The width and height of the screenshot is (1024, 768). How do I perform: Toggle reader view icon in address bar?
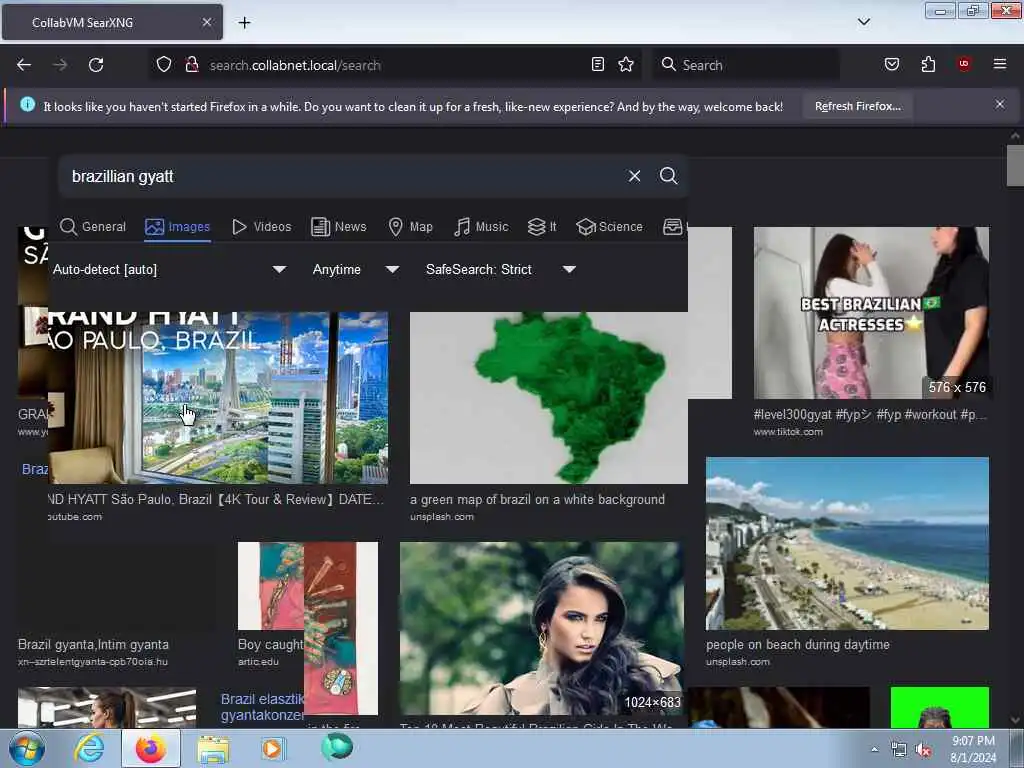[x=598, y=64]
